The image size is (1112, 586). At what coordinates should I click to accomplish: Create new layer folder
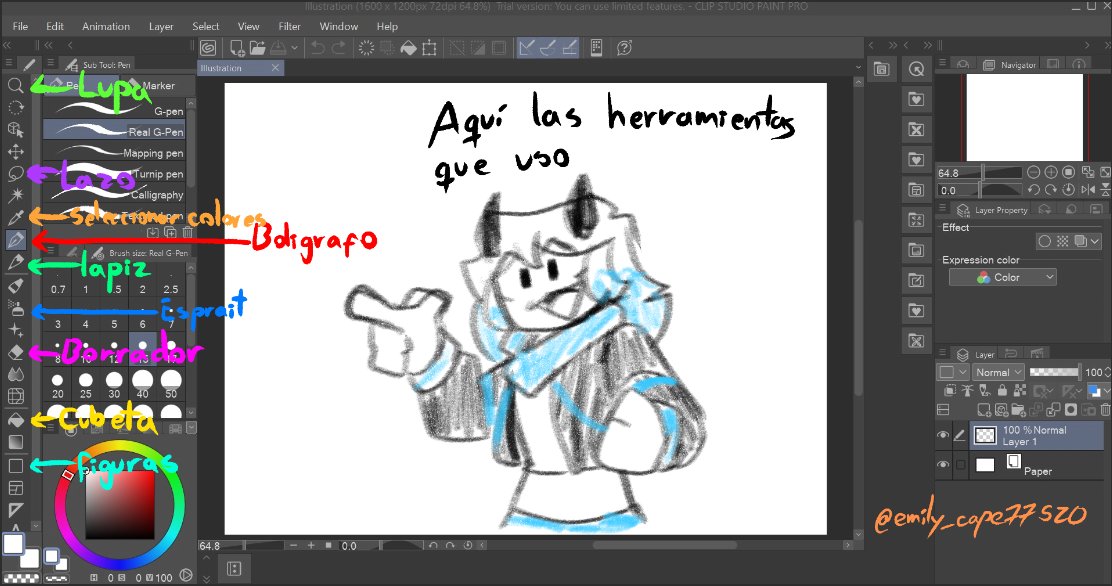[1018, 409]
